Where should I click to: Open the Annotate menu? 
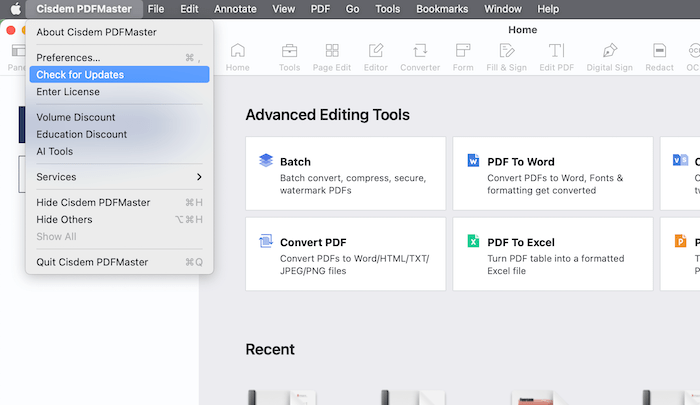point(235,9)
